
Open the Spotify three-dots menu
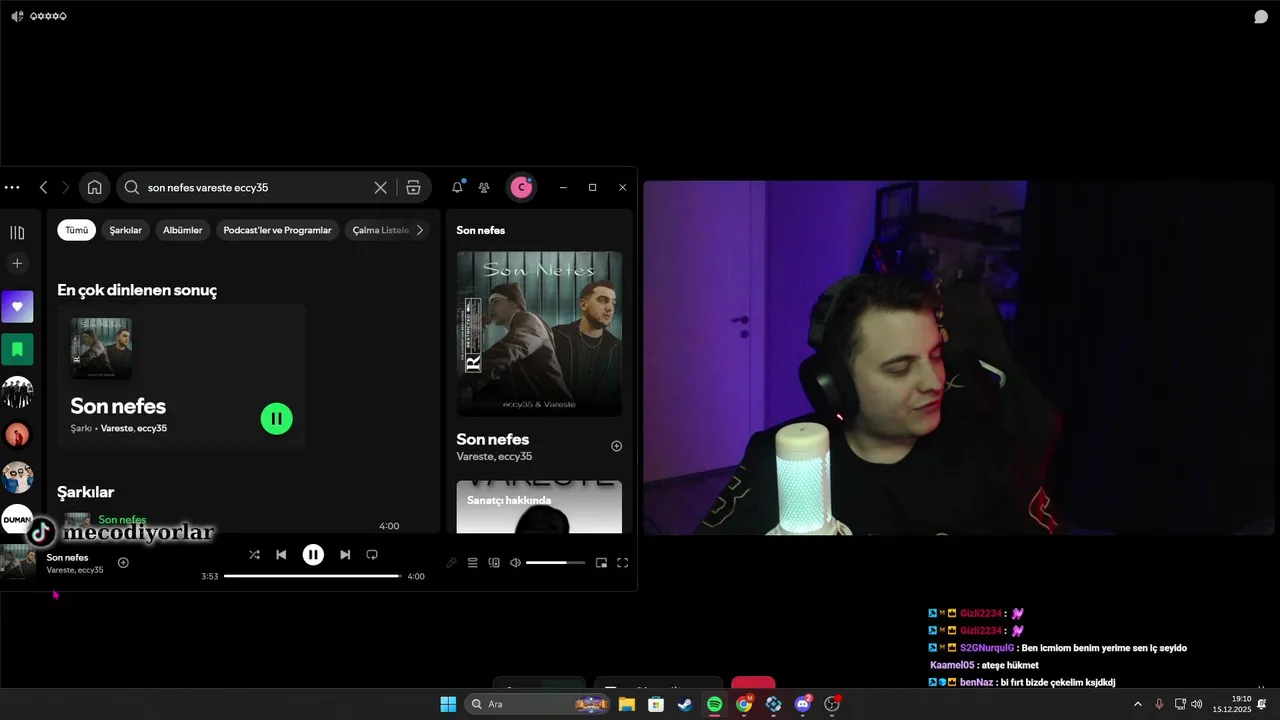point(12,187)
